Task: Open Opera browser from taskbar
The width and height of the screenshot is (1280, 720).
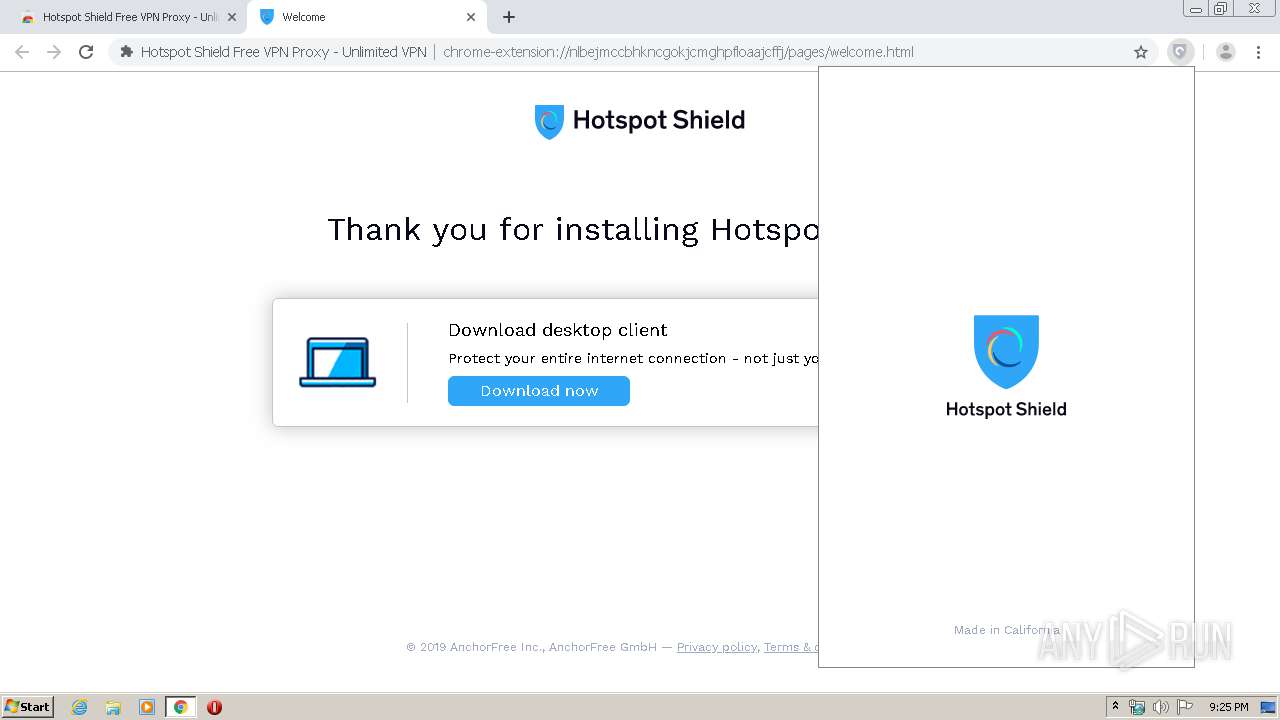Action: 214,707
